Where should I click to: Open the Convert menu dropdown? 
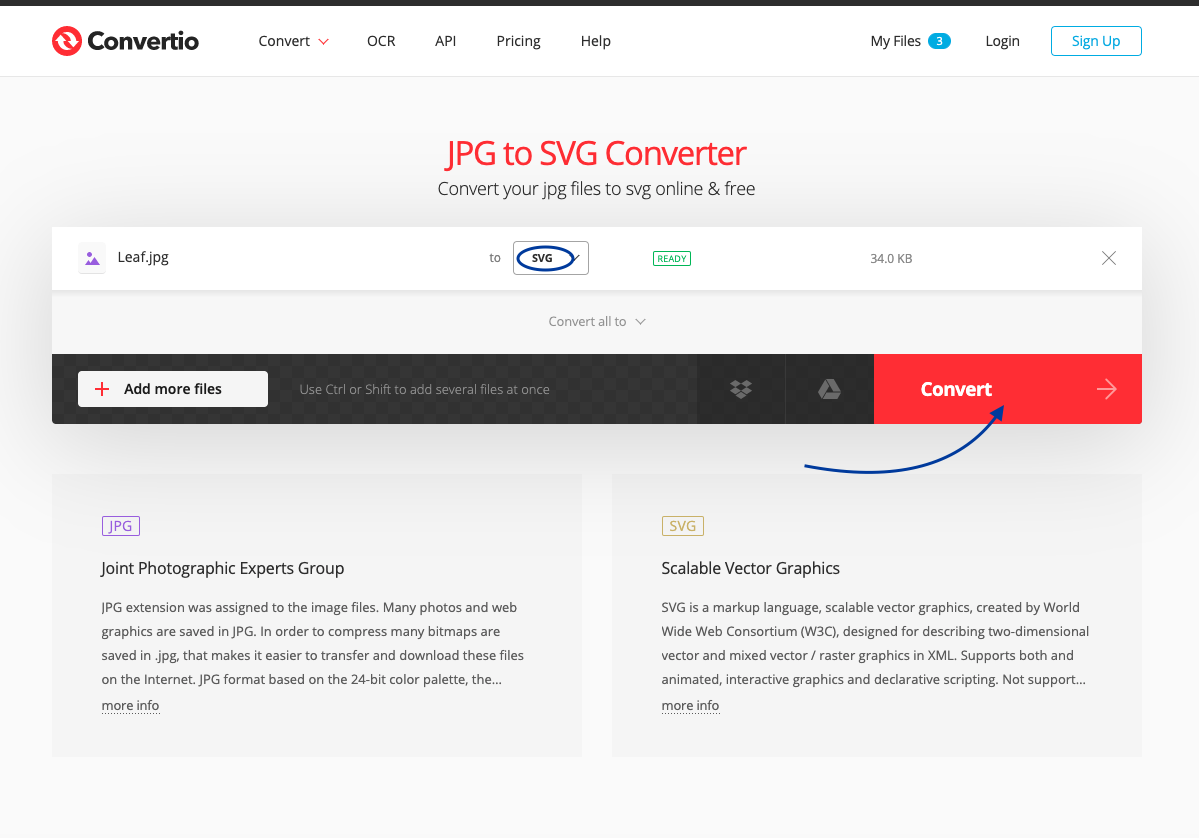pyautogui.click(x=294, y=41)
